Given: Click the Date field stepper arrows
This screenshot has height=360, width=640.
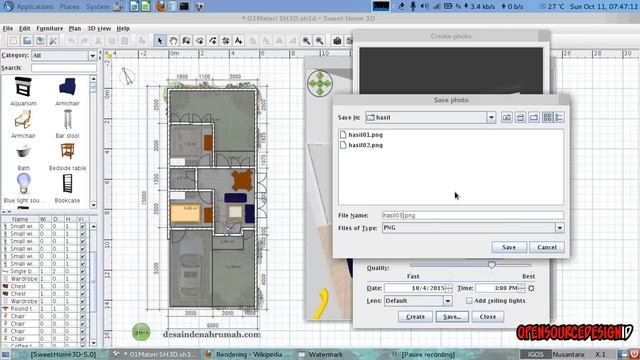Looking at the screenshot, I should [x=449, y=288].
